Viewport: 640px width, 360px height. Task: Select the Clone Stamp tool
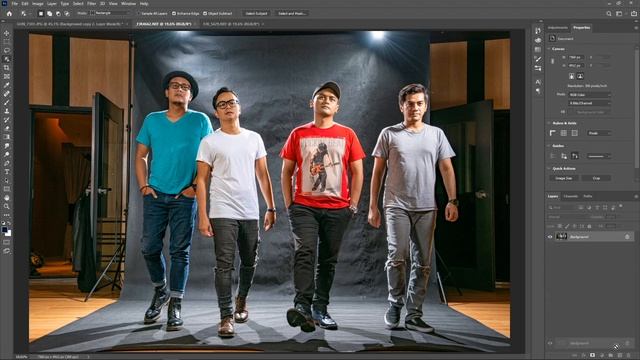7,111
